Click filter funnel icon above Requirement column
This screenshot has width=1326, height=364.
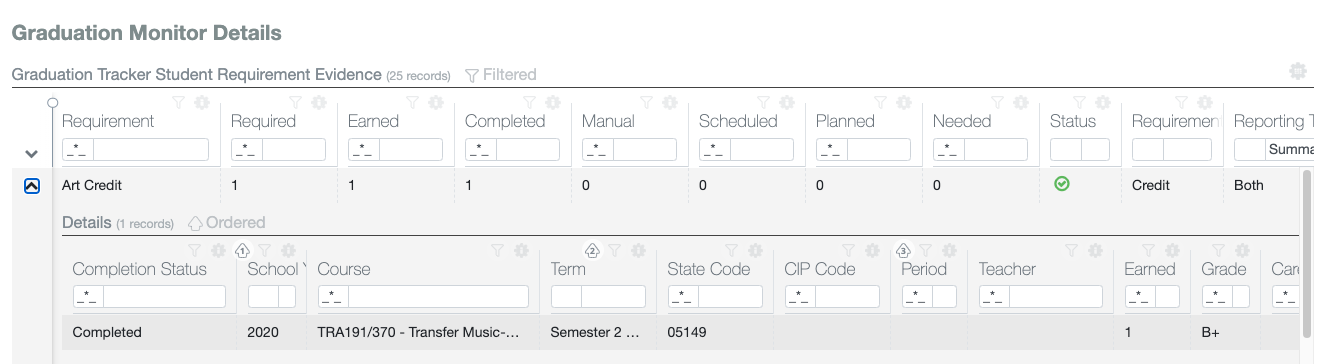178,102
